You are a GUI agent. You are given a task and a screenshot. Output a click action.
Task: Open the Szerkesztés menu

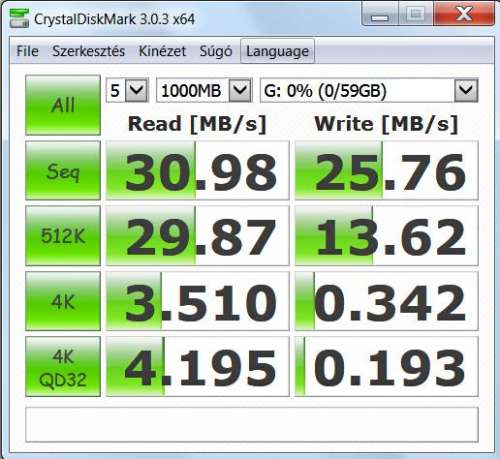pyautogui.click(x=89, y=51)
